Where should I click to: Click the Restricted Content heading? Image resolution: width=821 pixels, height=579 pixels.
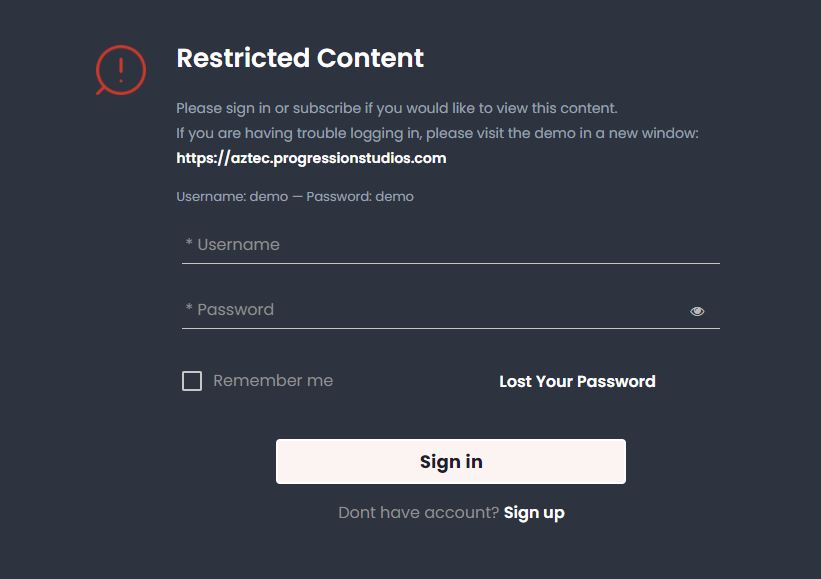(x=300, y=58)
